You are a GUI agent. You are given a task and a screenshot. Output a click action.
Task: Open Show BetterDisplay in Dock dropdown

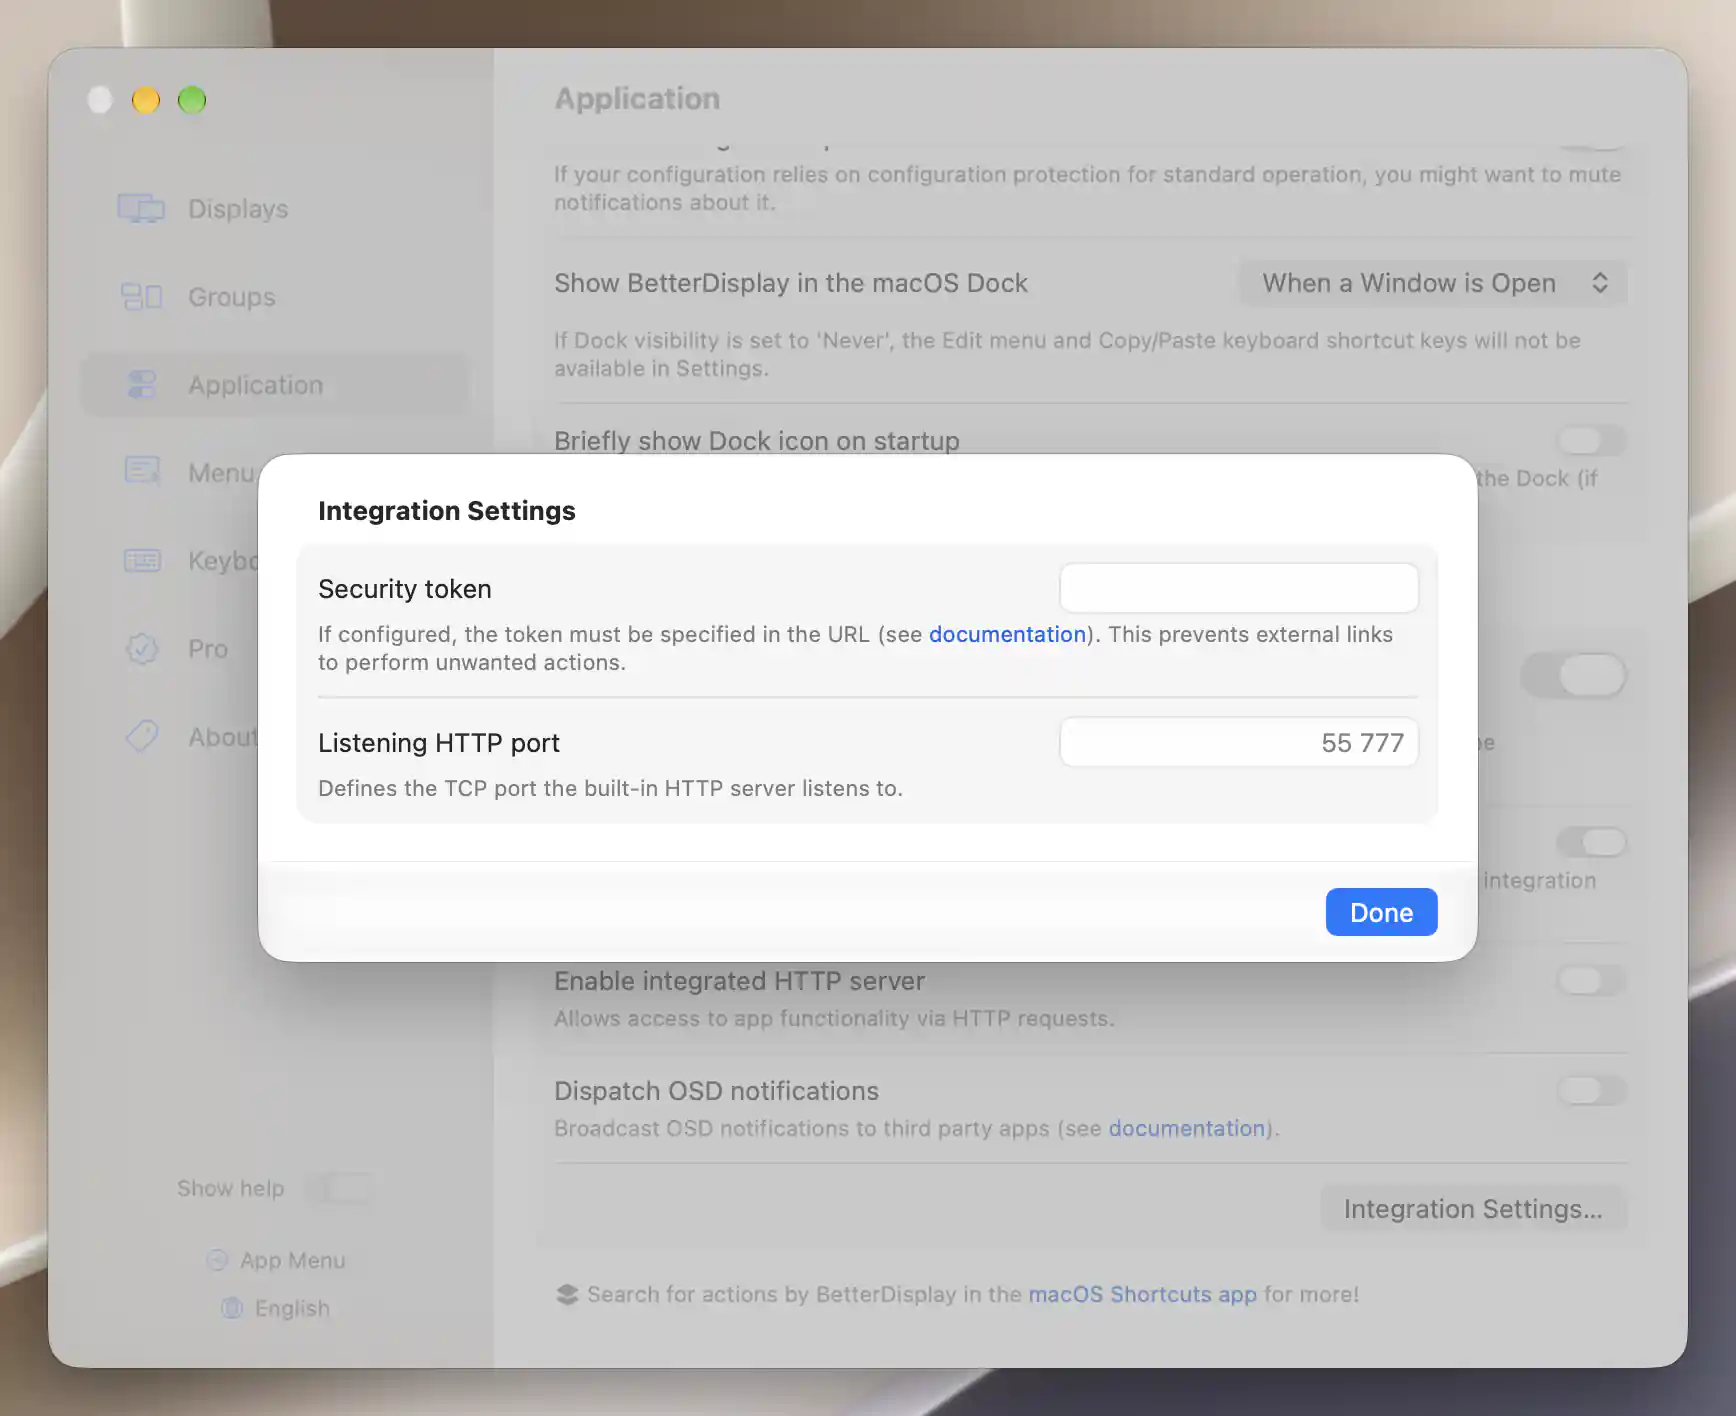1433,283
